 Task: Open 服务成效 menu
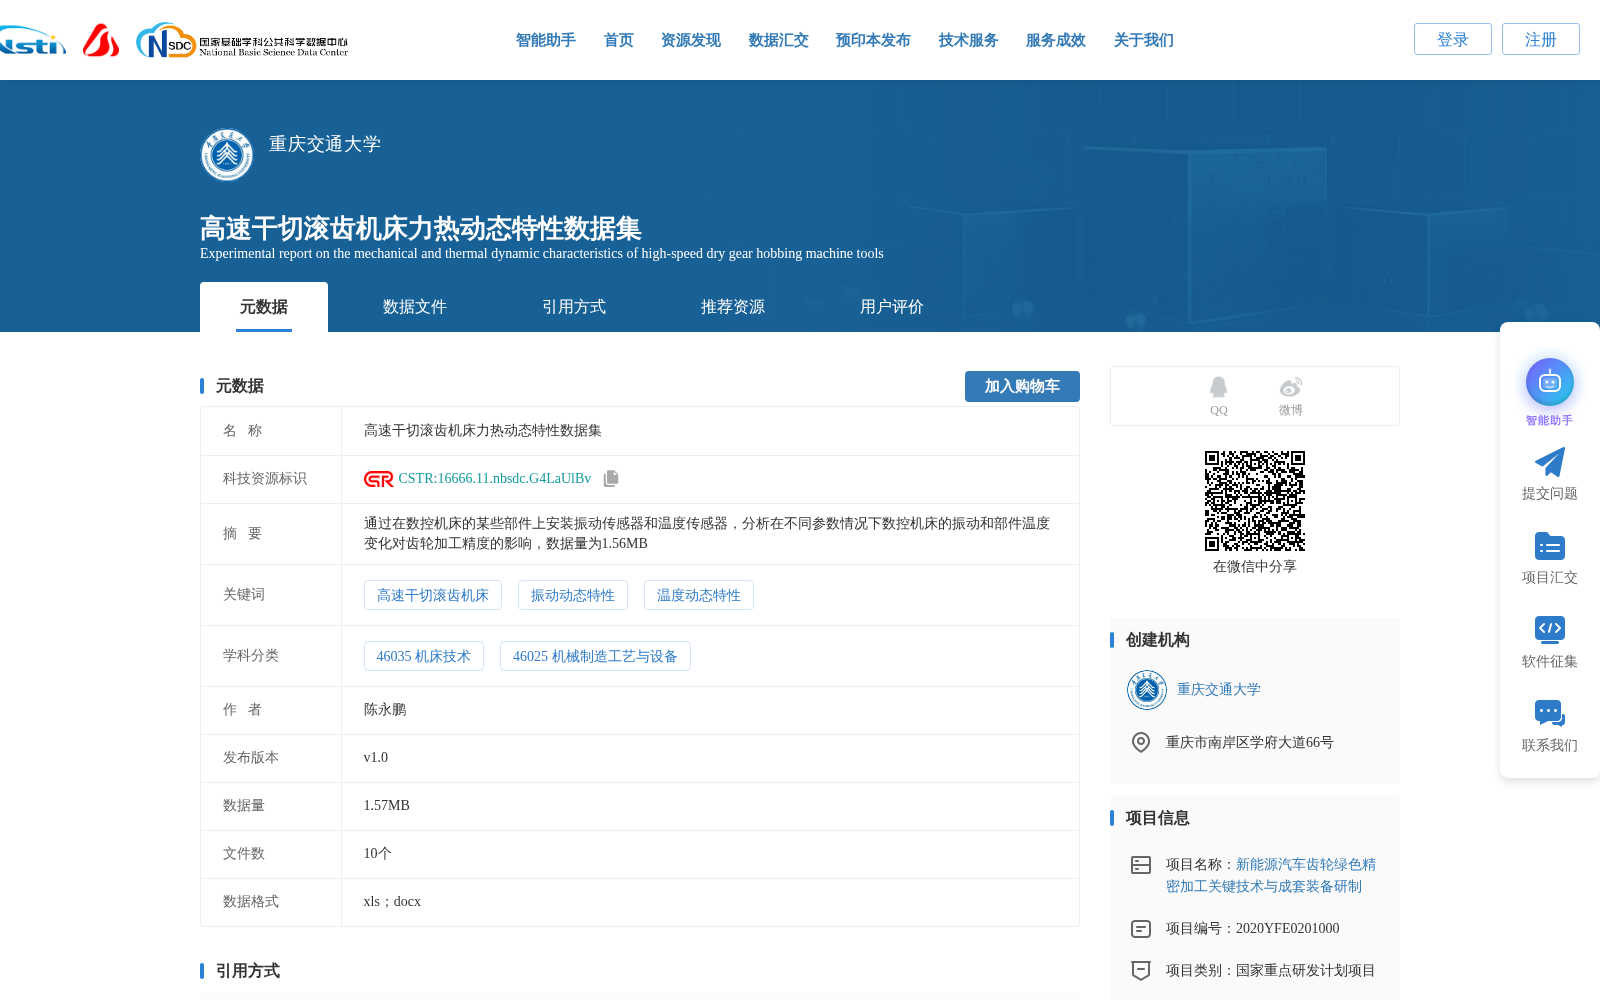(1056, 40)
